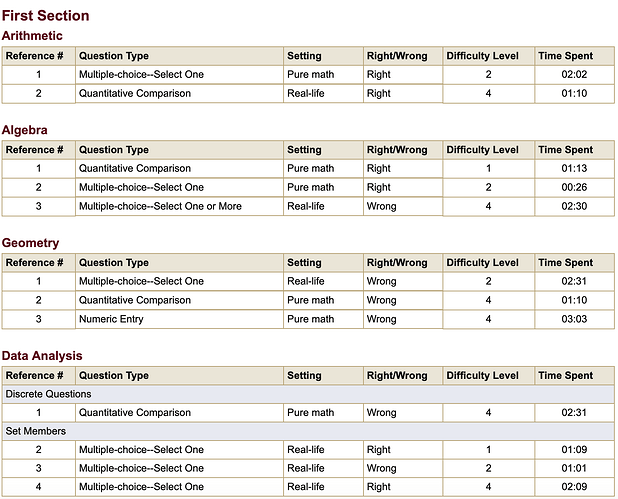Click 'Multiple-choice--Select One or More' in Algebra
The height and width of the screenshot is (499, 618).
(160, 206)
